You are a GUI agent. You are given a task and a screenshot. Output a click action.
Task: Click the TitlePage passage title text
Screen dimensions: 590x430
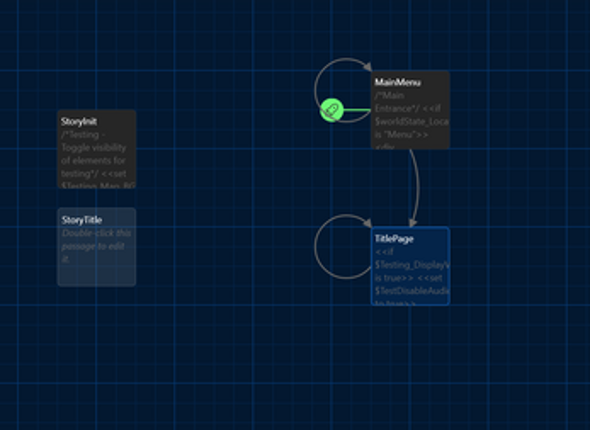click(x=394, y=239)
